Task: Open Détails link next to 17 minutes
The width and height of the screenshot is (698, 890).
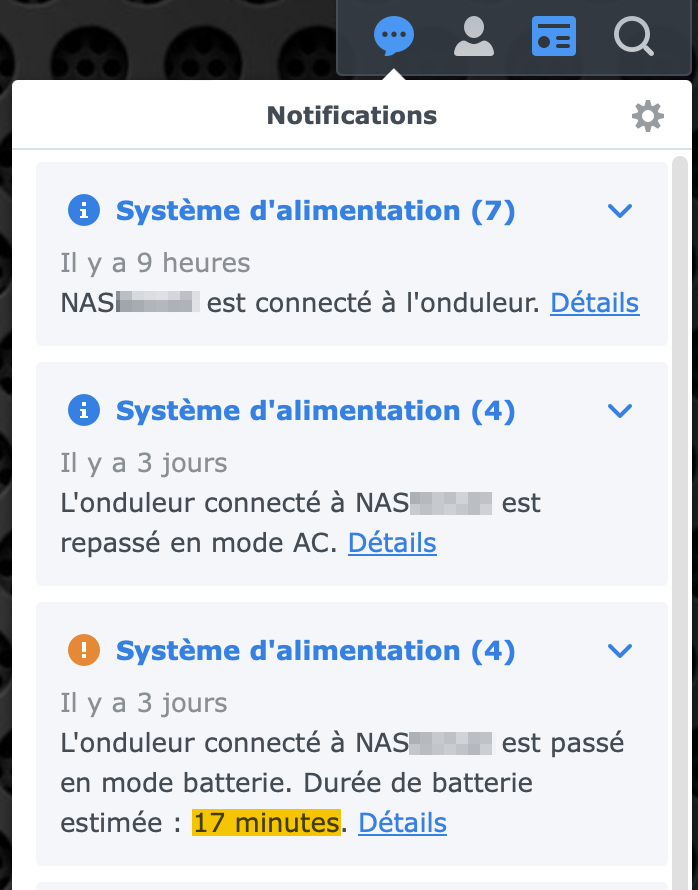Action: (402, 823)
